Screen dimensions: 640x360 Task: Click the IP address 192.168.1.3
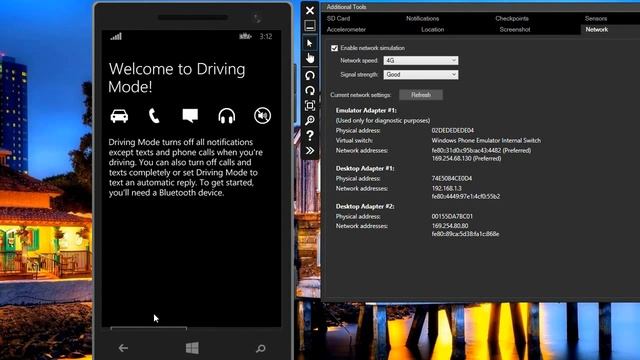pyautogui.click(x=447, y=188)
